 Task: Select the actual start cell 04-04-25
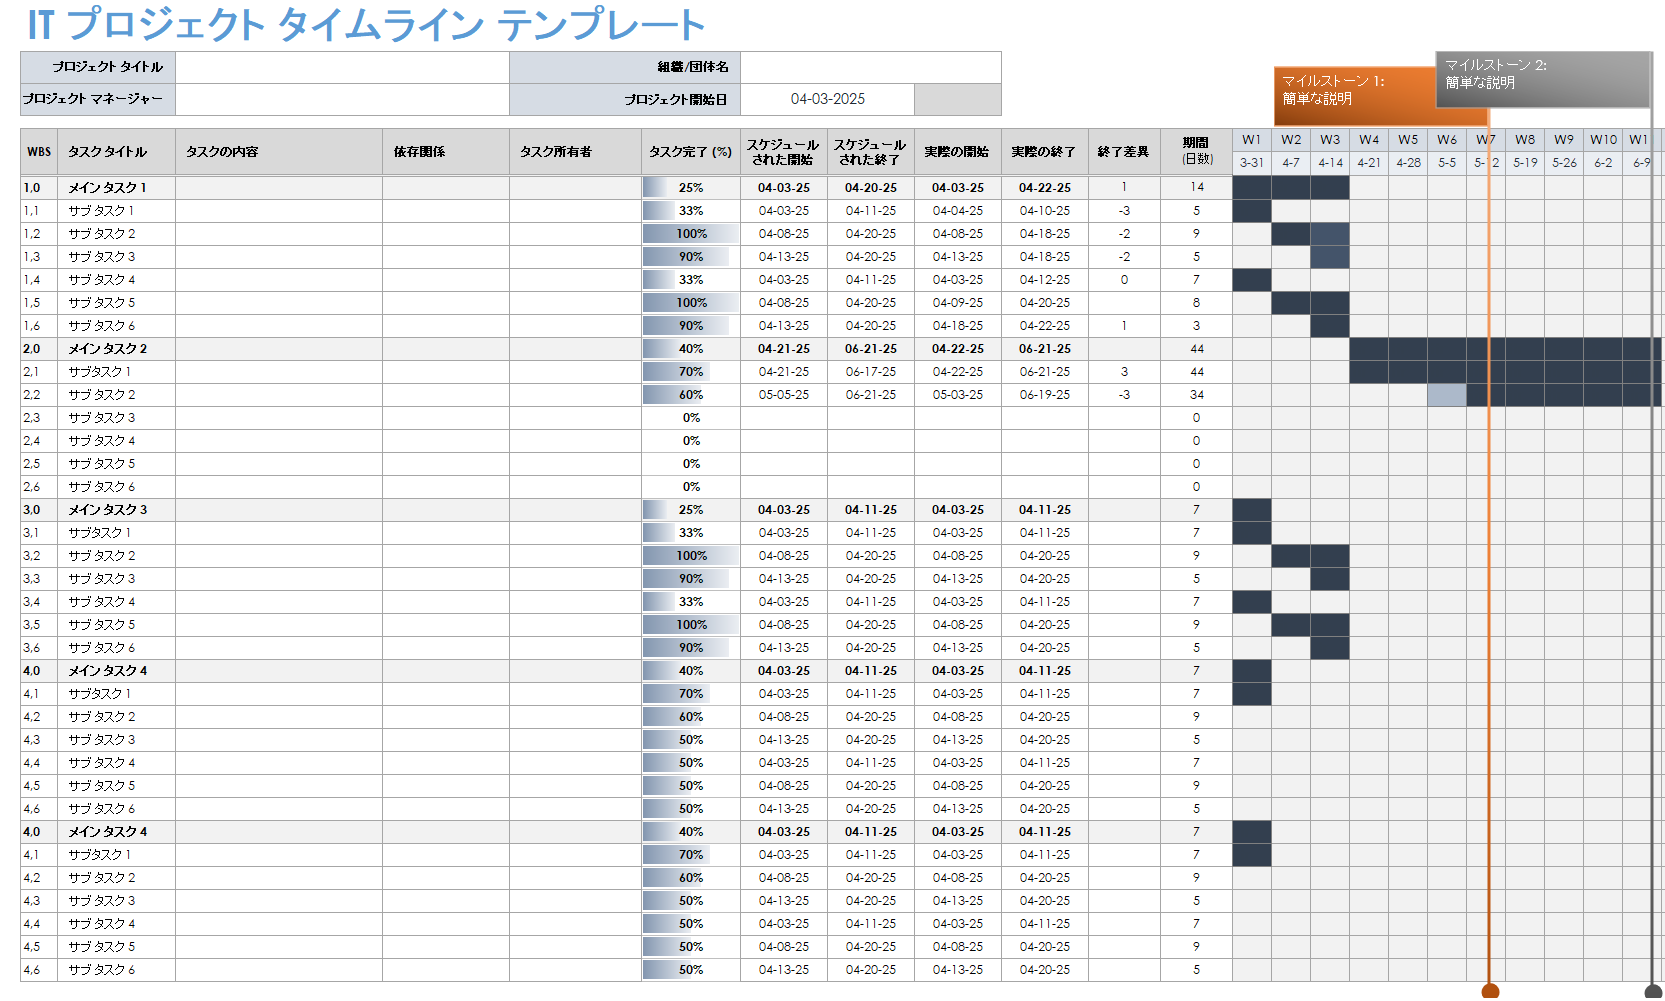tap(958, 210)
